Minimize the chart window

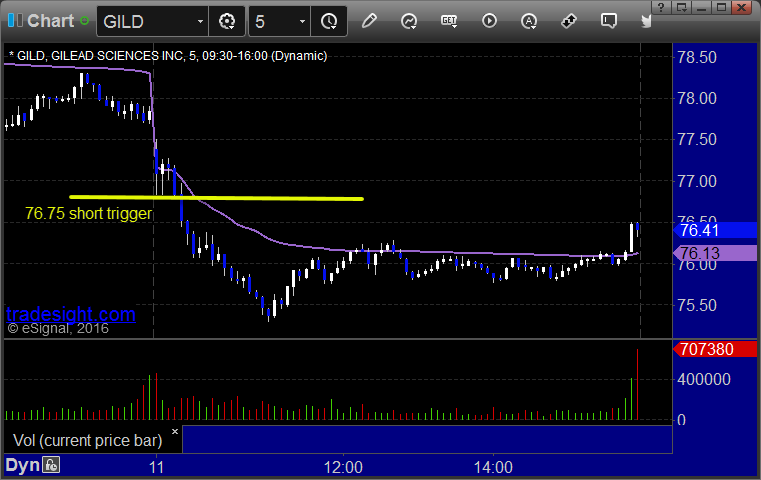click(702, 7)
